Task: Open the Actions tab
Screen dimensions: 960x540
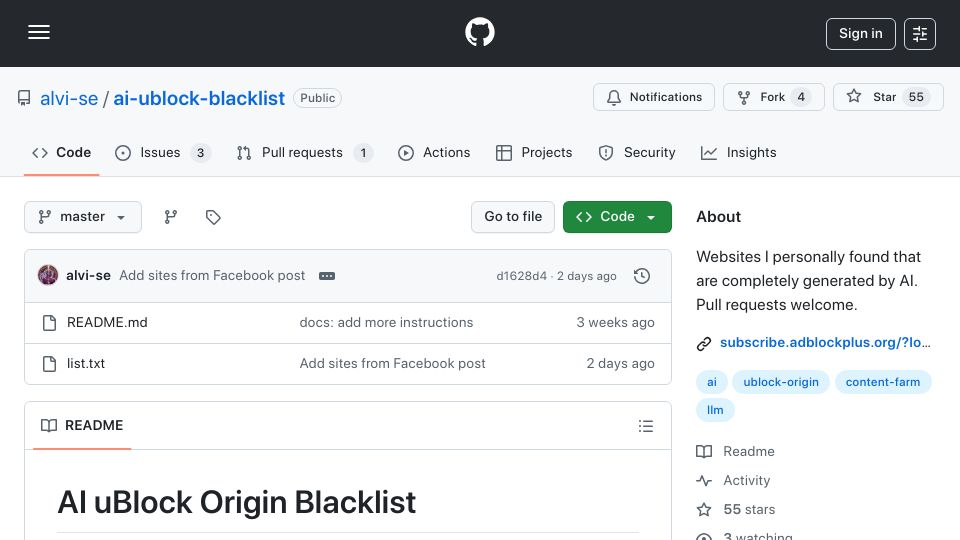Action: pyautogui.click(x=434, y=152)
